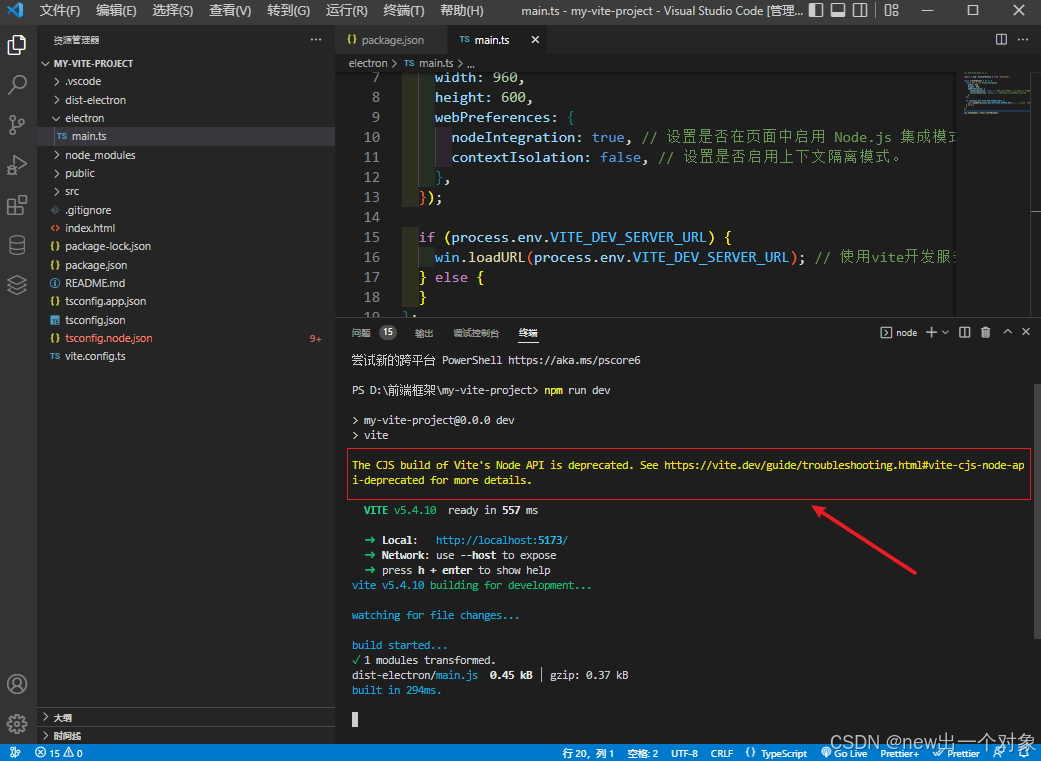Open the File menu (文件)
1041x761 pixels.
click(60, 11)
